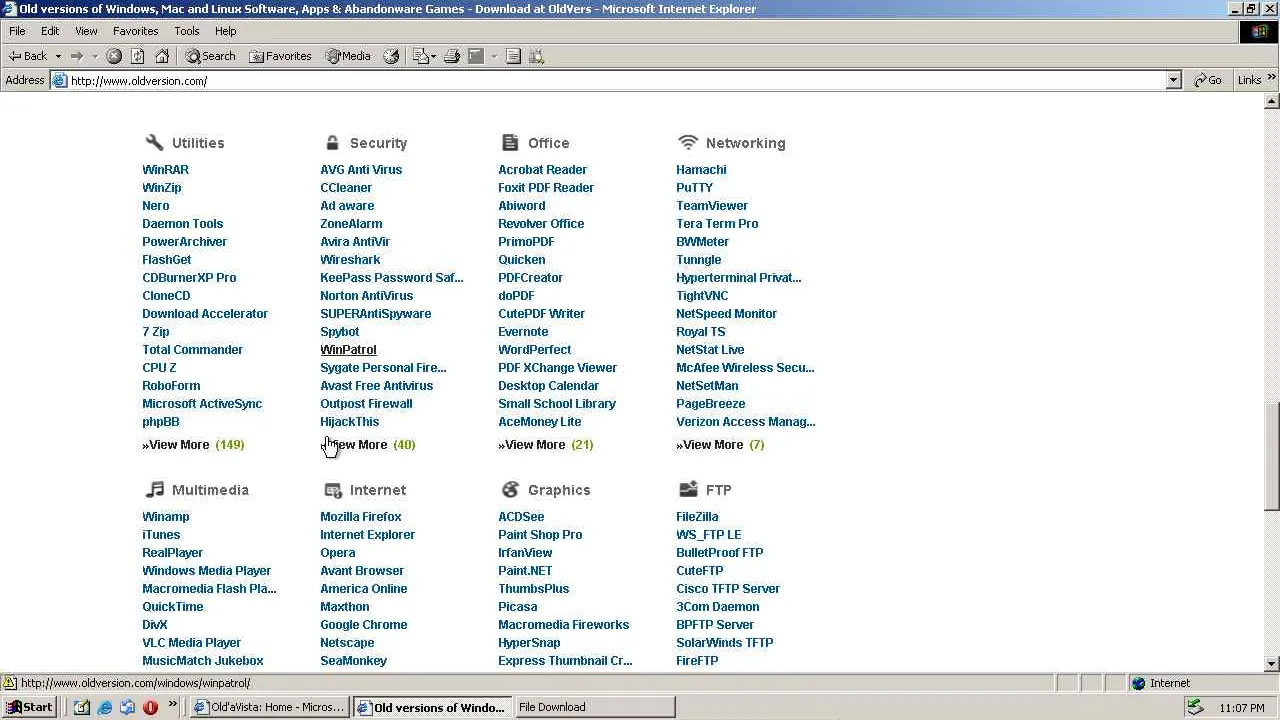The image size is (1280, 720).
Task: Click the vertical scrollbar down arrow
Action: click(x=1272, y=664)
